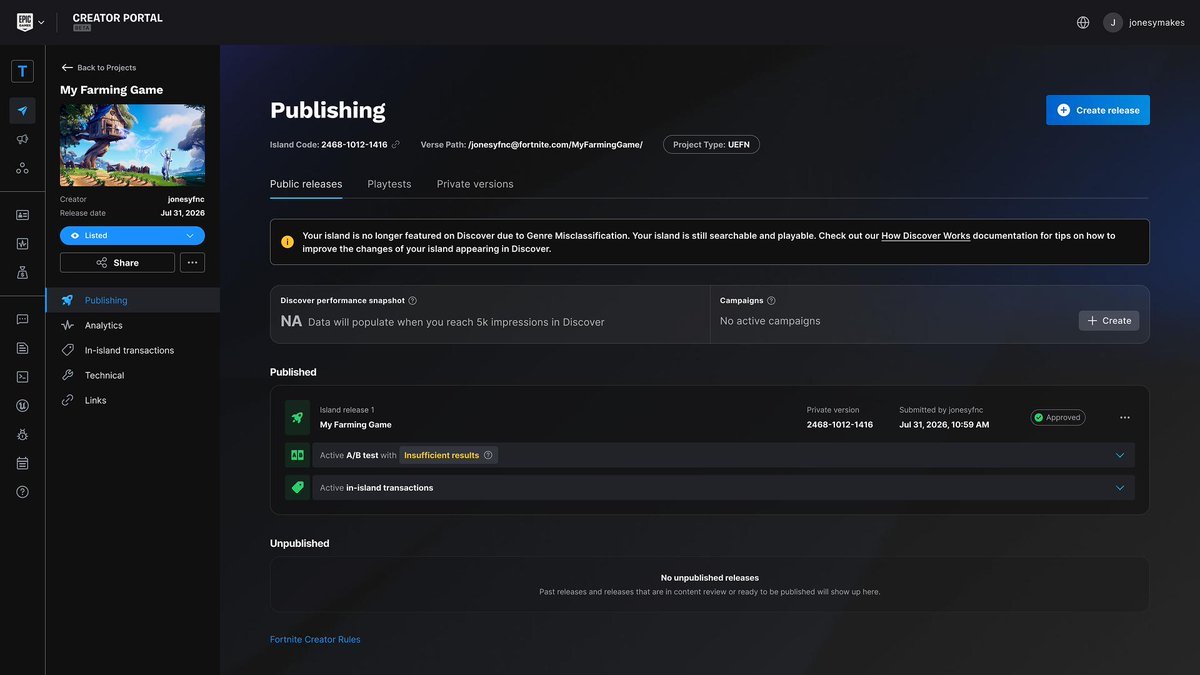Image resolution: width=1200 pixels, height=675 pixels.
Task: Open the document icon in rail
Action: (x=22, y=348)
